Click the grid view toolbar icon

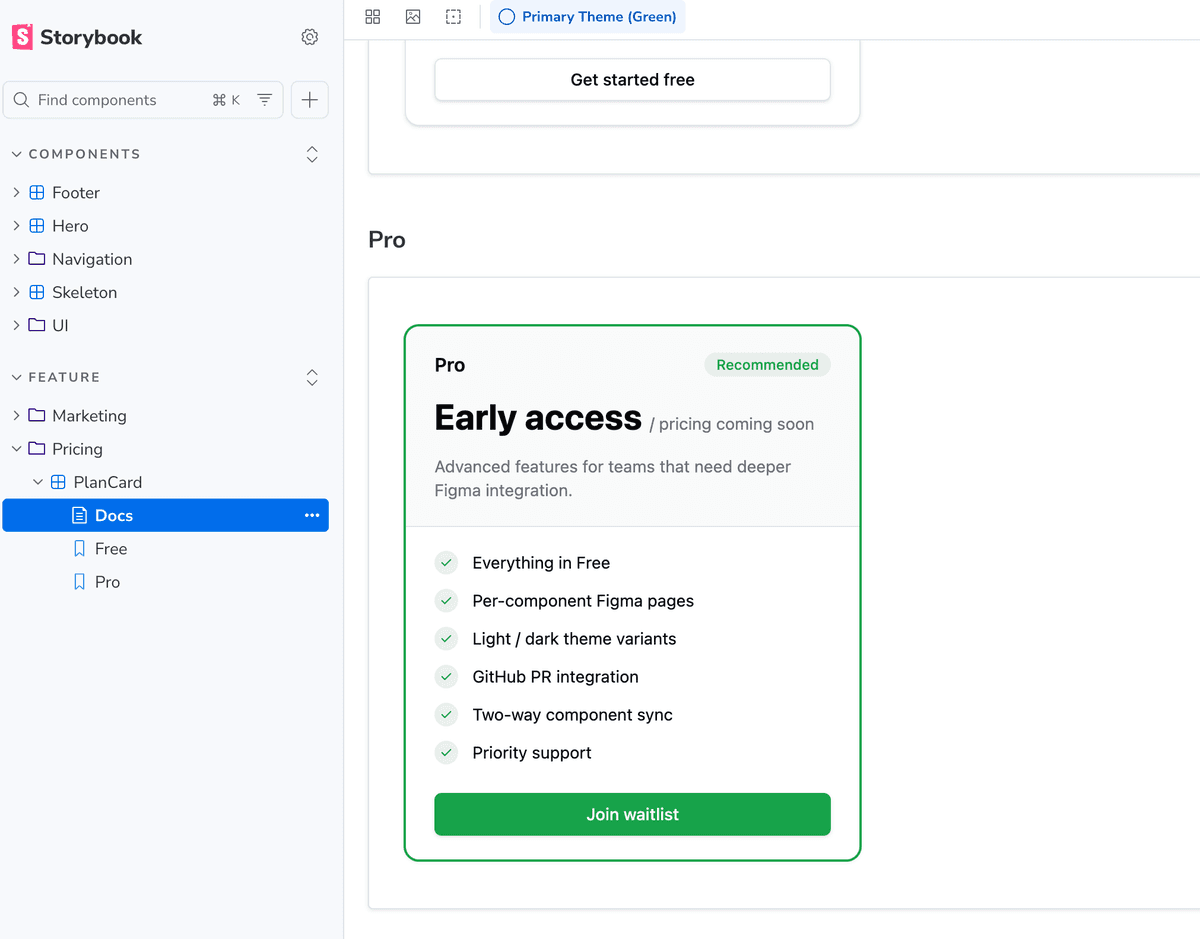(373, 17)
